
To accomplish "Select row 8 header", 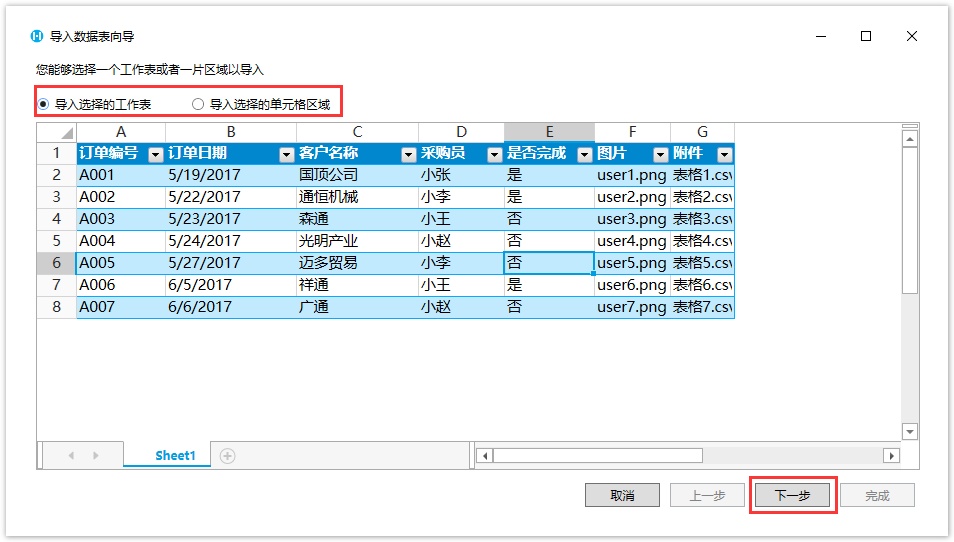I will tap(57, 307).
